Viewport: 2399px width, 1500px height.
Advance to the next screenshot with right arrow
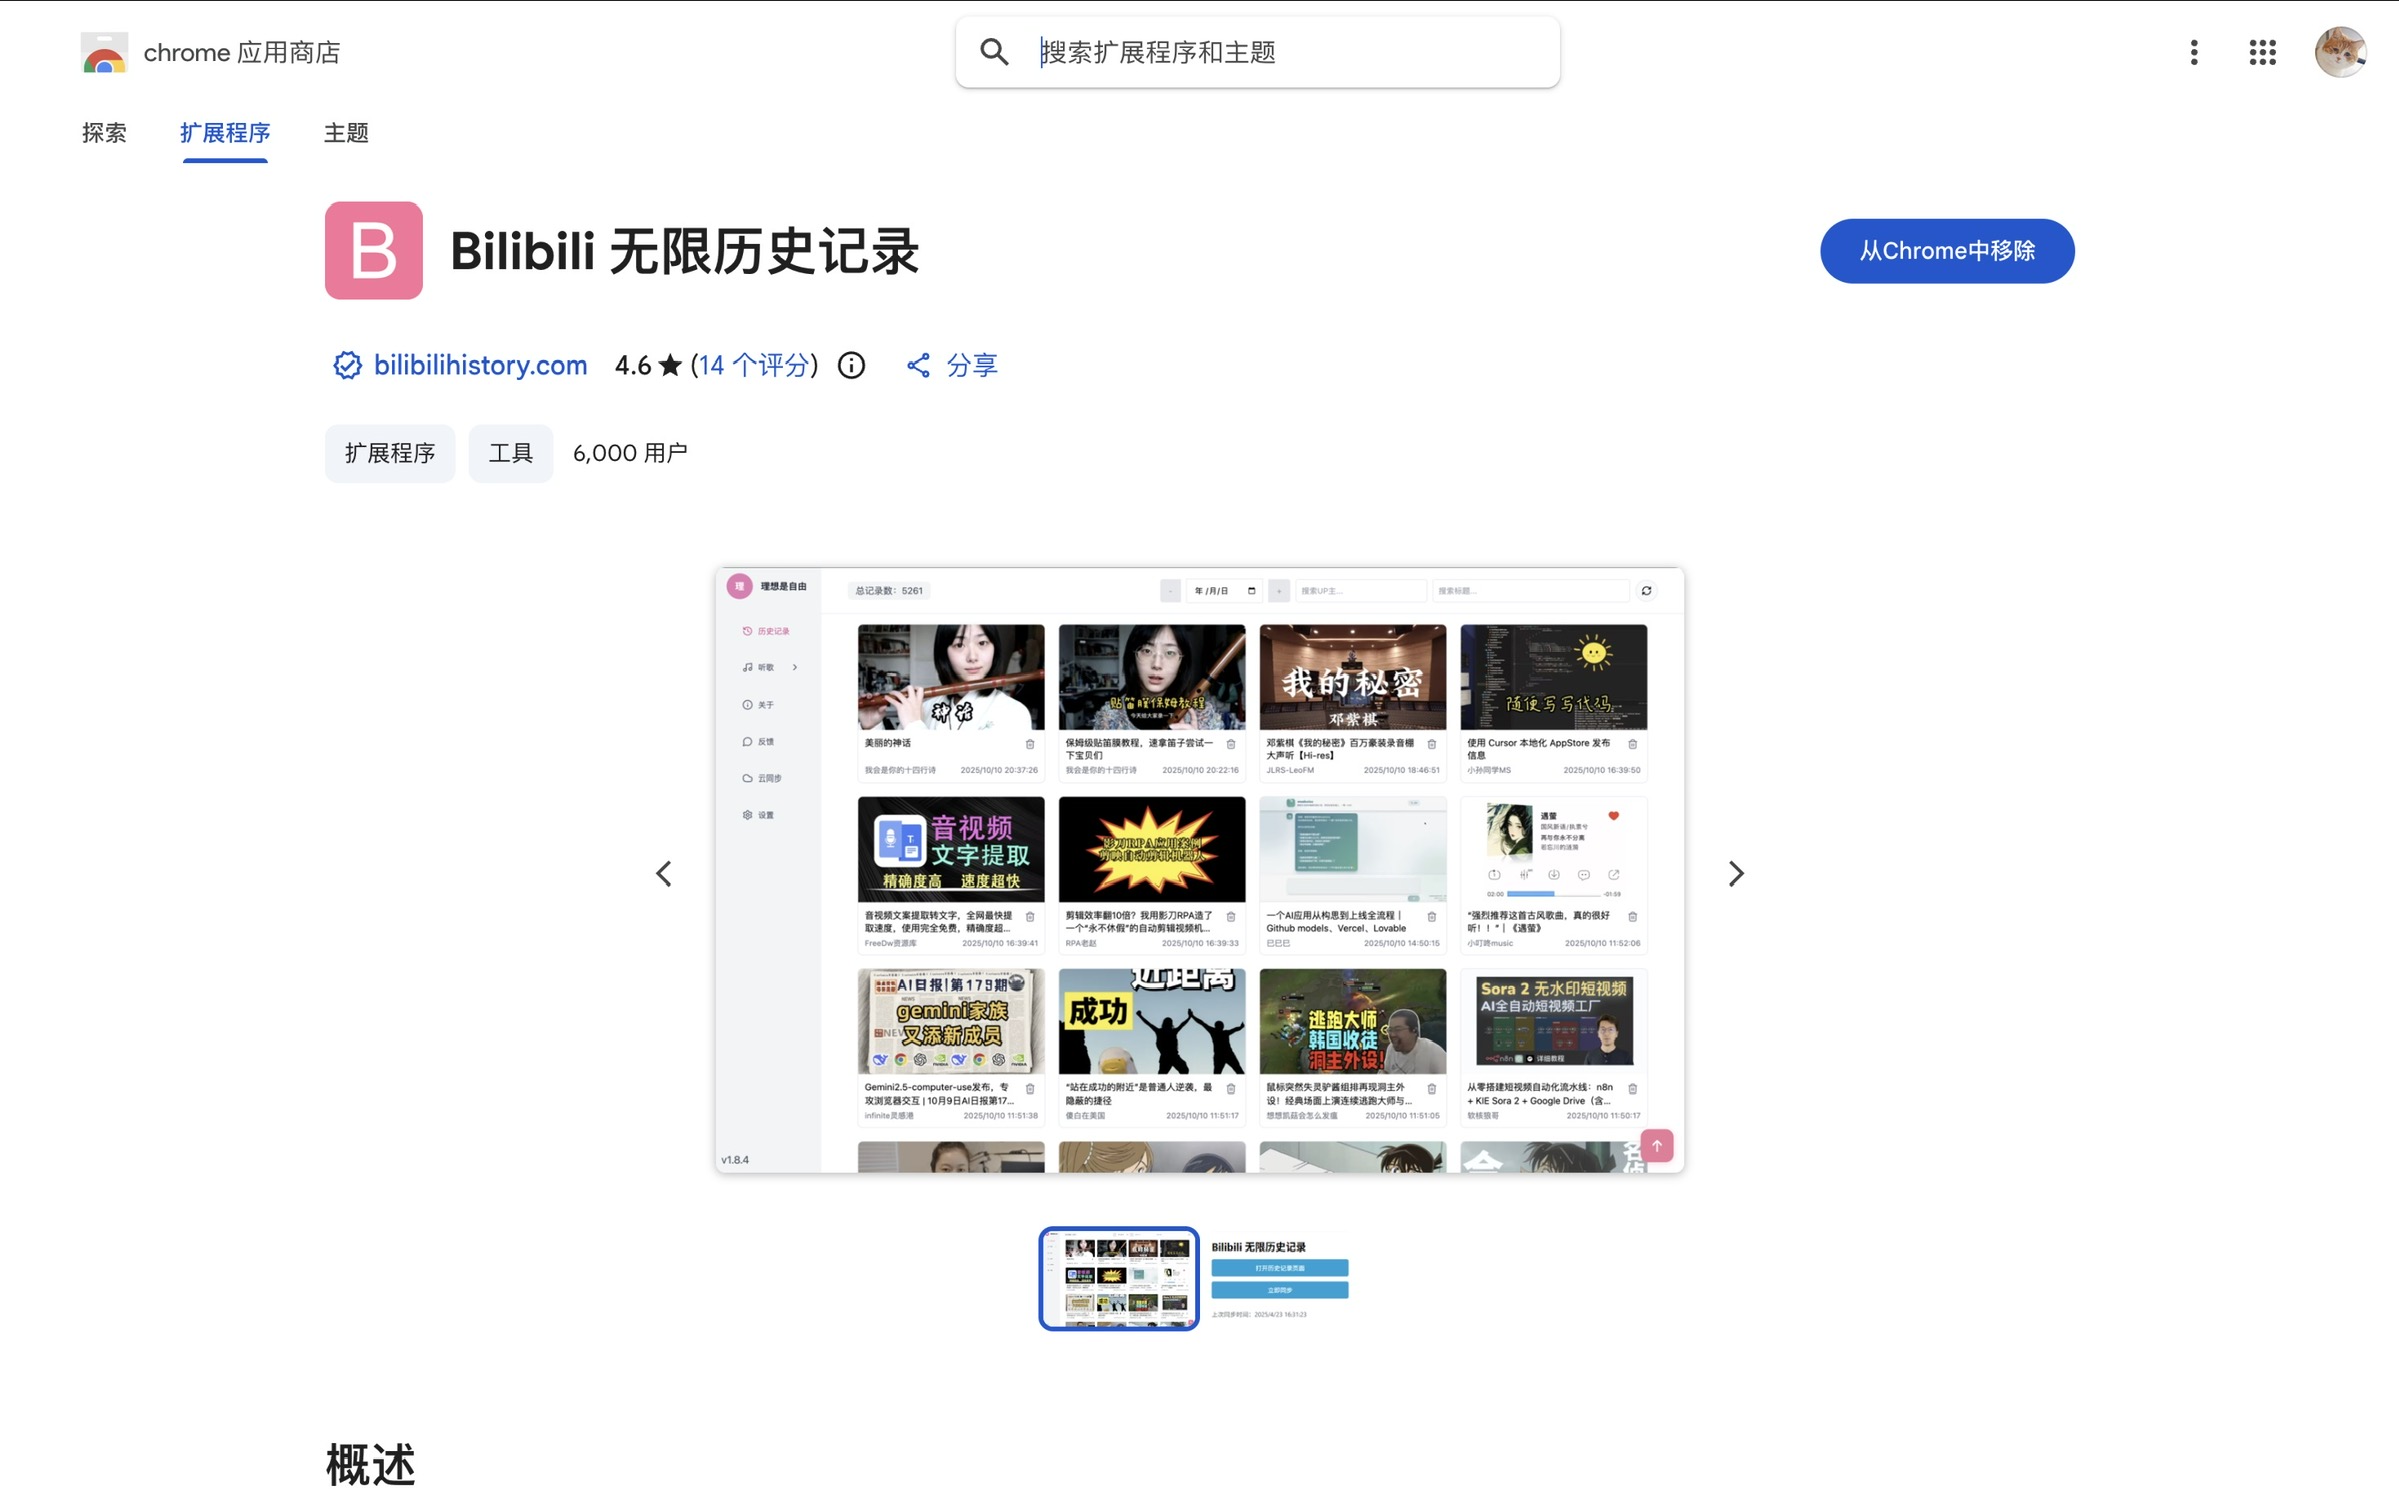click(1736, 873)
